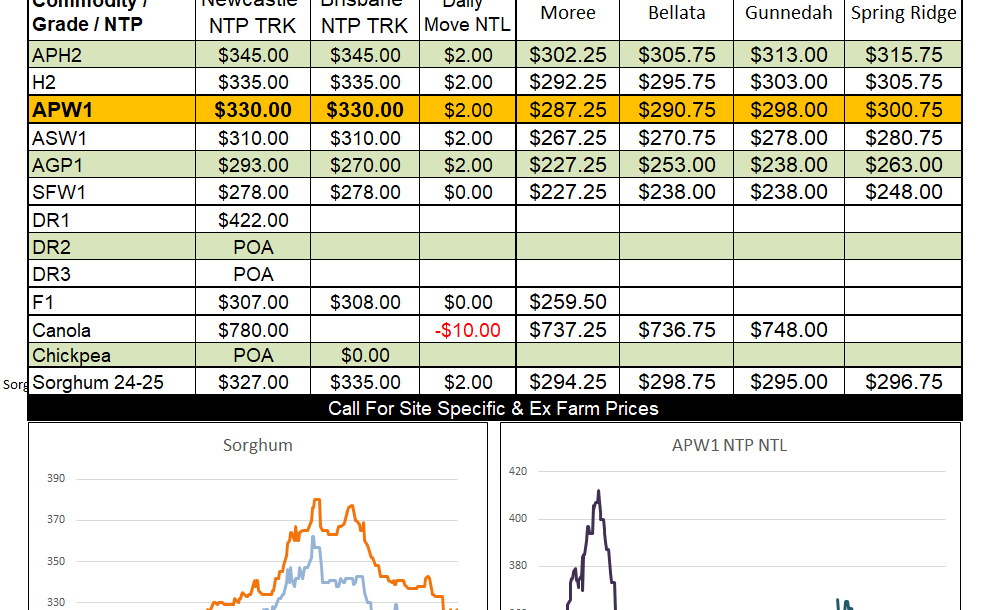993x610 pixels.
Task: Select the H2 Gunnedah price $303.00
Action: [x=788, y=83]
